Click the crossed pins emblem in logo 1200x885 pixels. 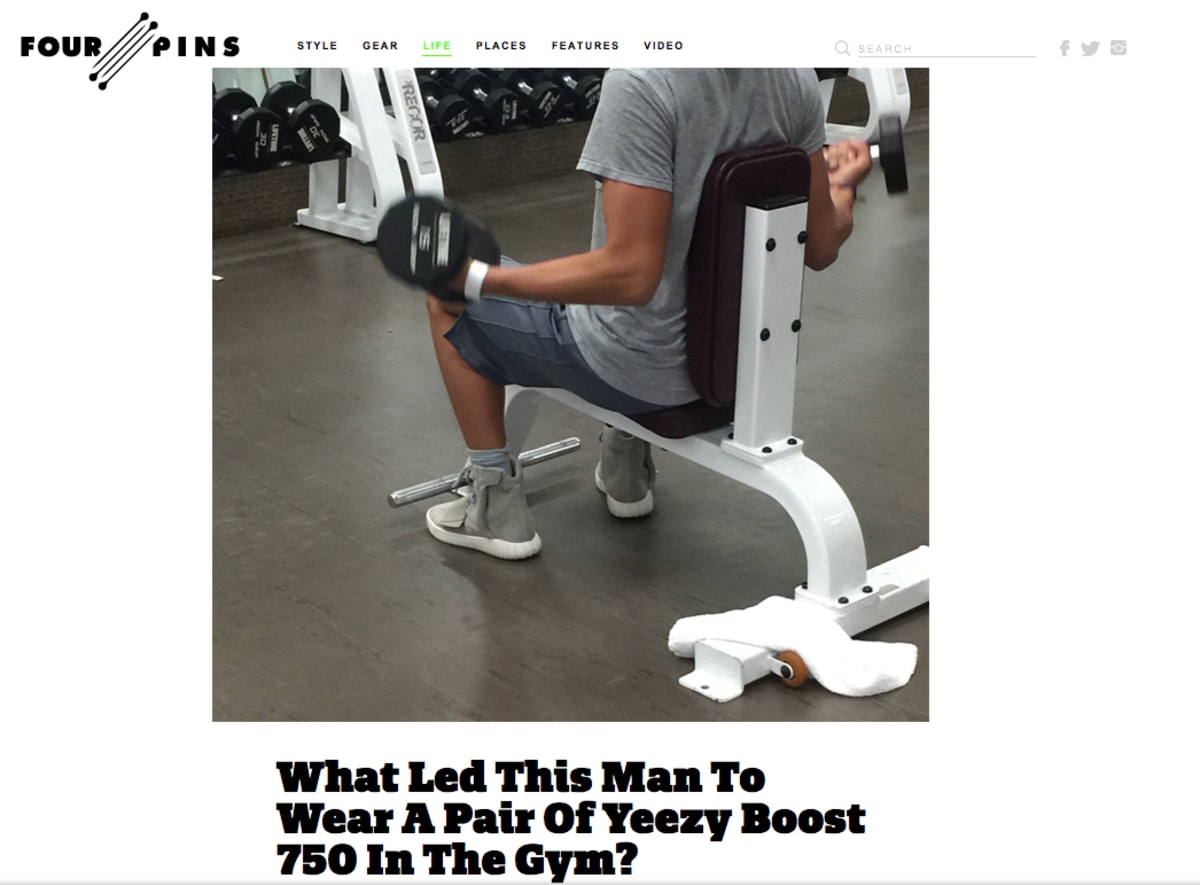pos(124,50)
